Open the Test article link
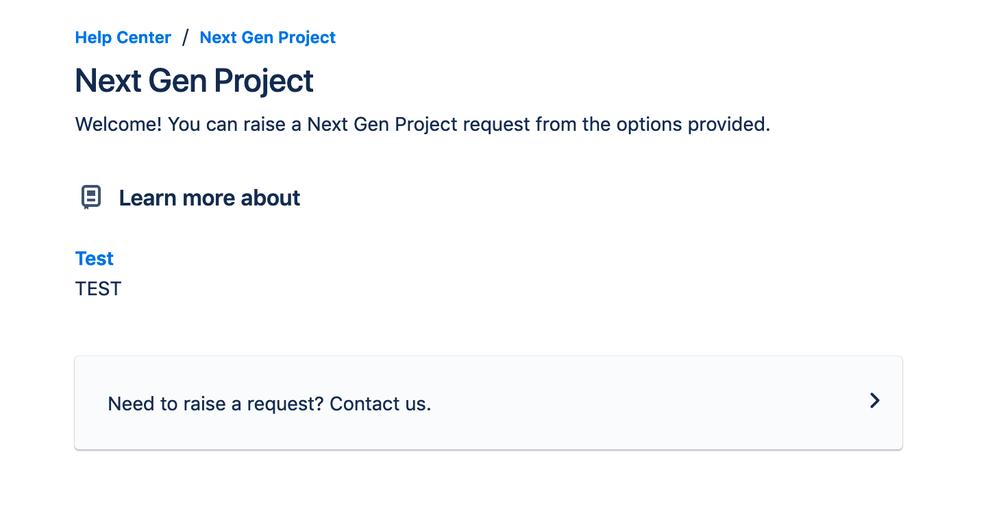Viewport: 999px width, 522px height. click(x=94, y=259)
